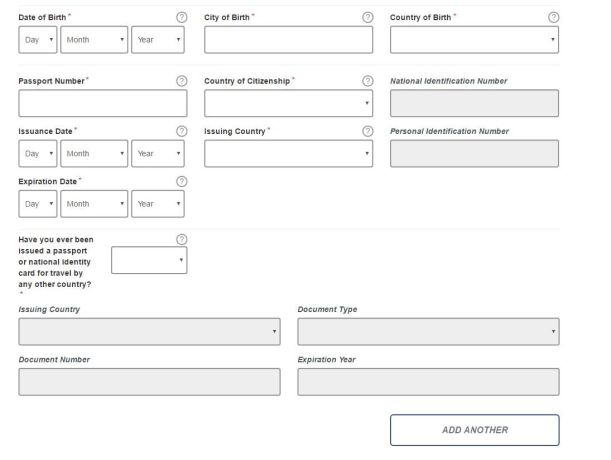Image resolution: width=611 pixels, height=460 pixels.
Task: Show help for Country of Citizenship
Action: pyautogui.click(x=367, y=81)
